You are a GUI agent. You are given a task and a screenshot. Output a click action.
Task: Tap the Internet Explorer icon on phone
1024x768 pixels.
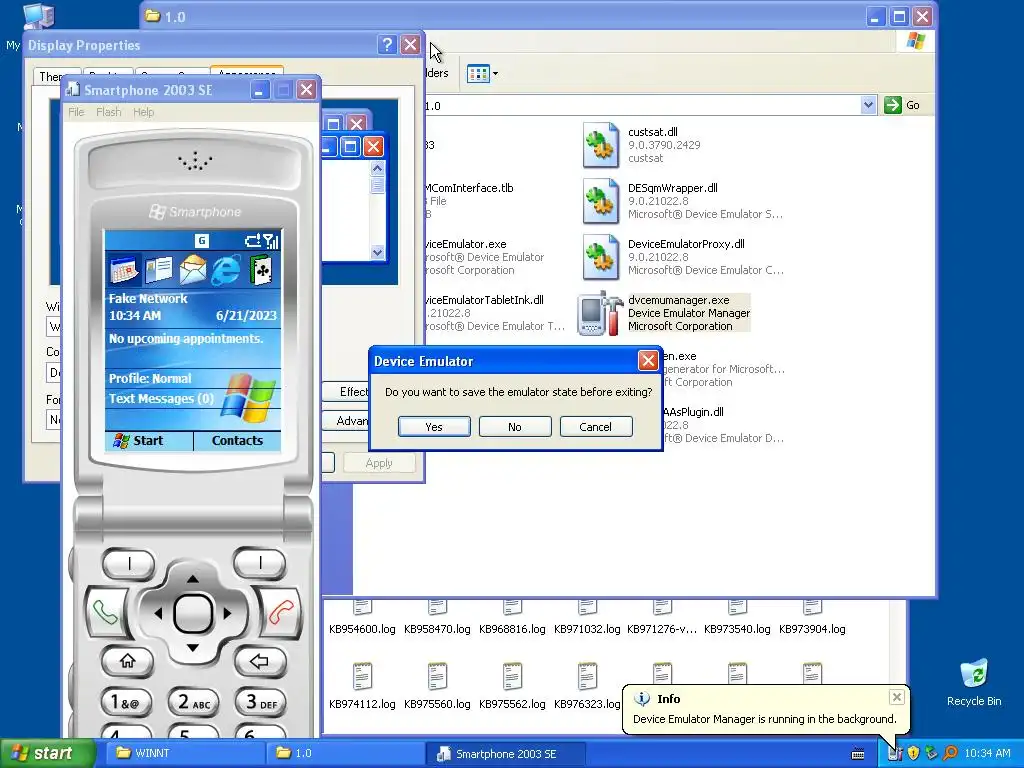(x=226, y=269)
